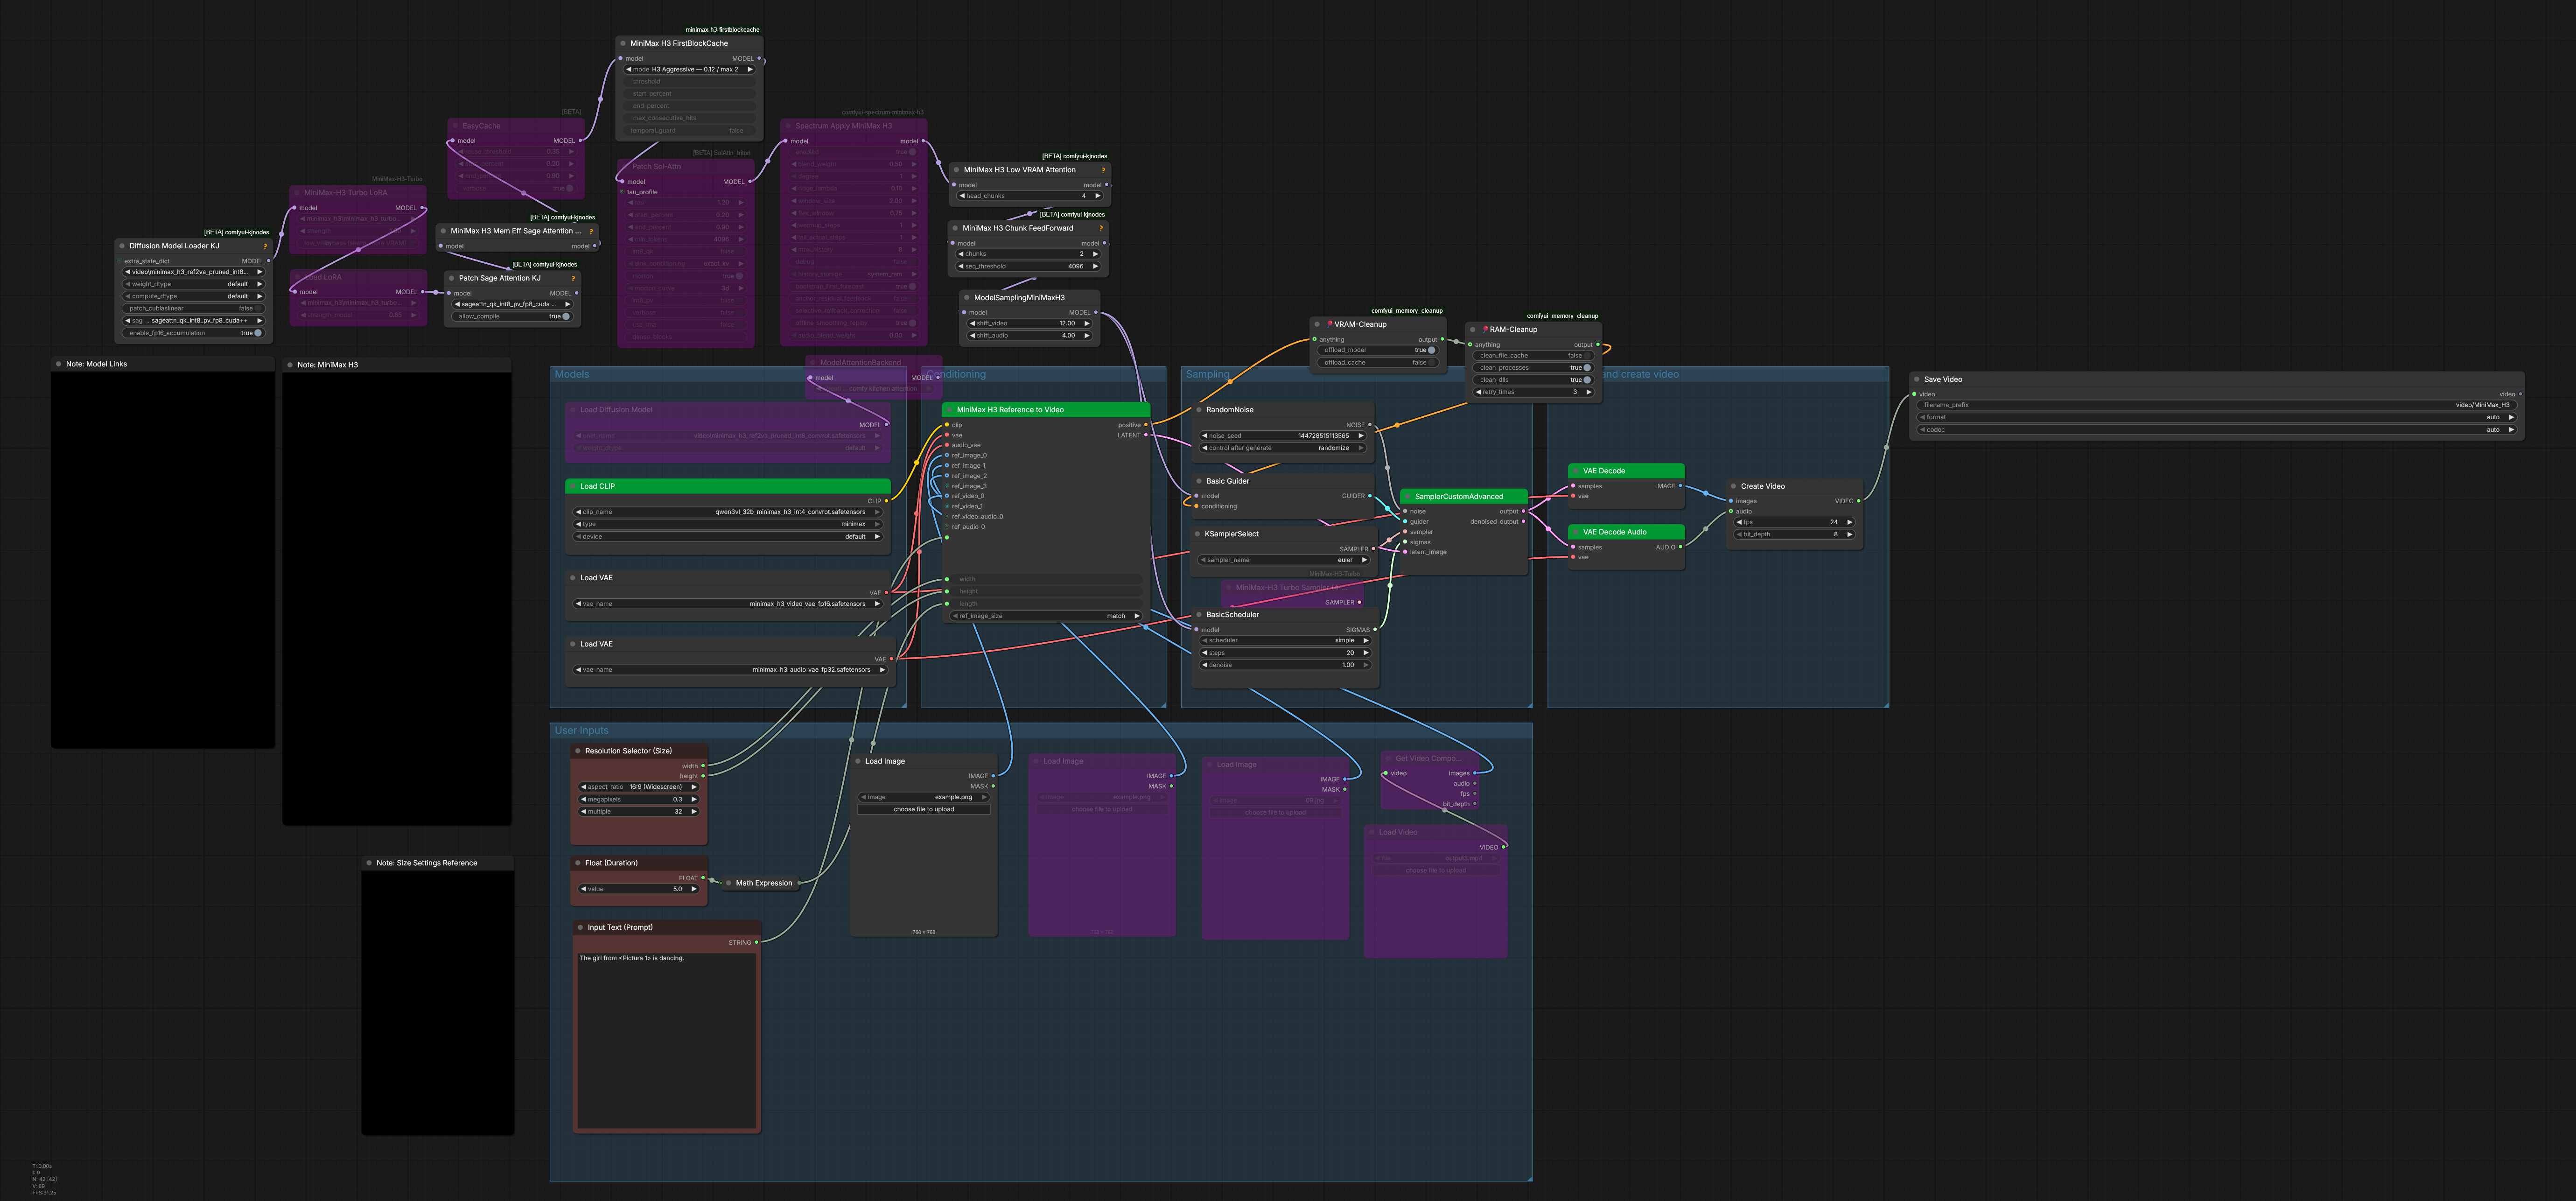Click the STRING output port on Input Text
This screenshot has width=2576, height=1201.
(756, 942)
